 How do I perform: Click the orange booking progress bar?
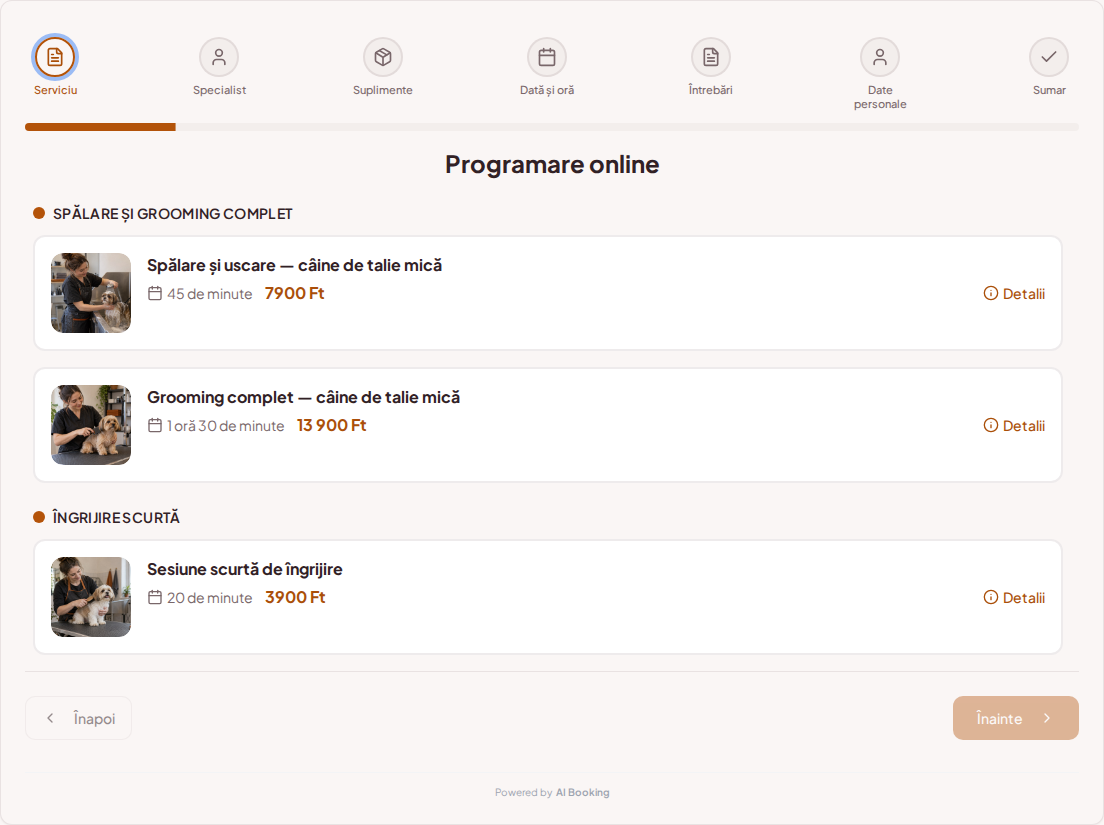101,127
